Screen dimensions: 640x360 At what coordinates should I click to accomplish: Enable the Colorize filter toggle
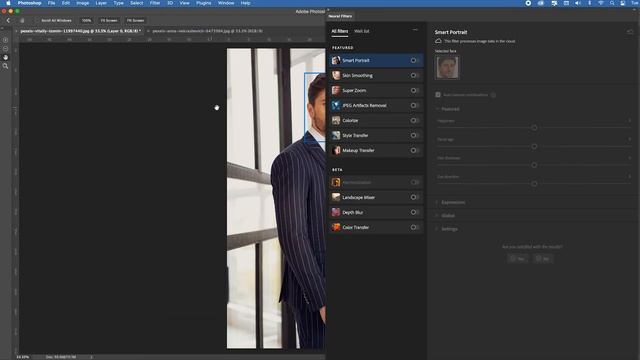click(415, 120)
